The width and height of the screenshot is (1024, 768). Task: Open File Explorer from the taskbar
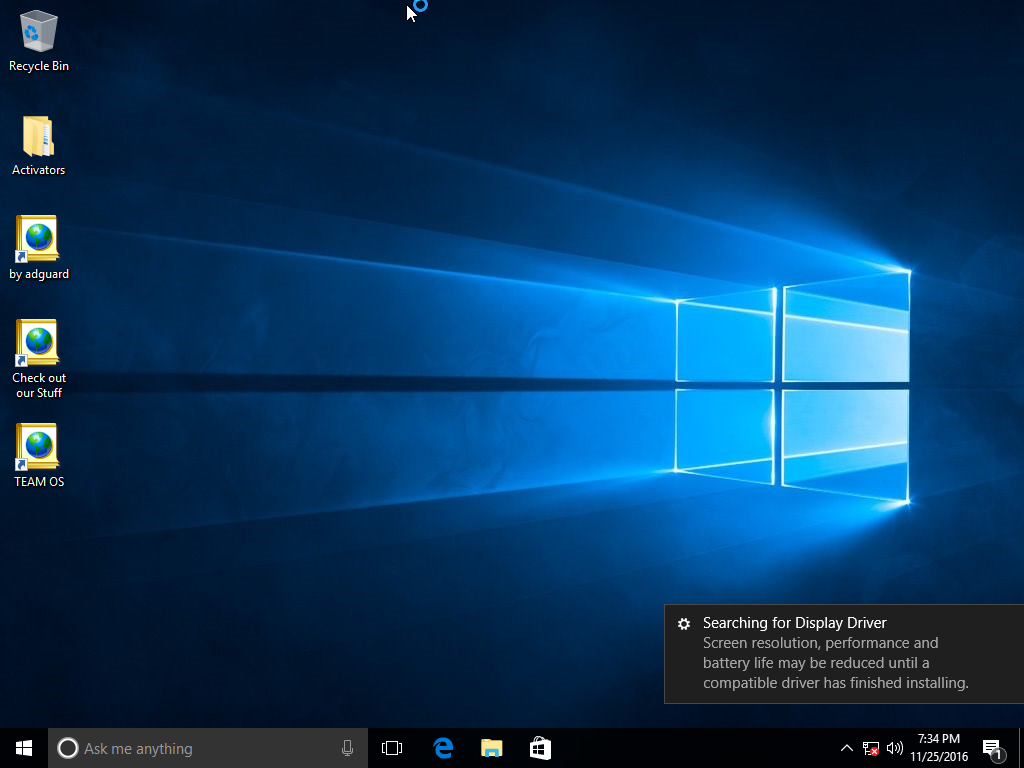[492, 748]
